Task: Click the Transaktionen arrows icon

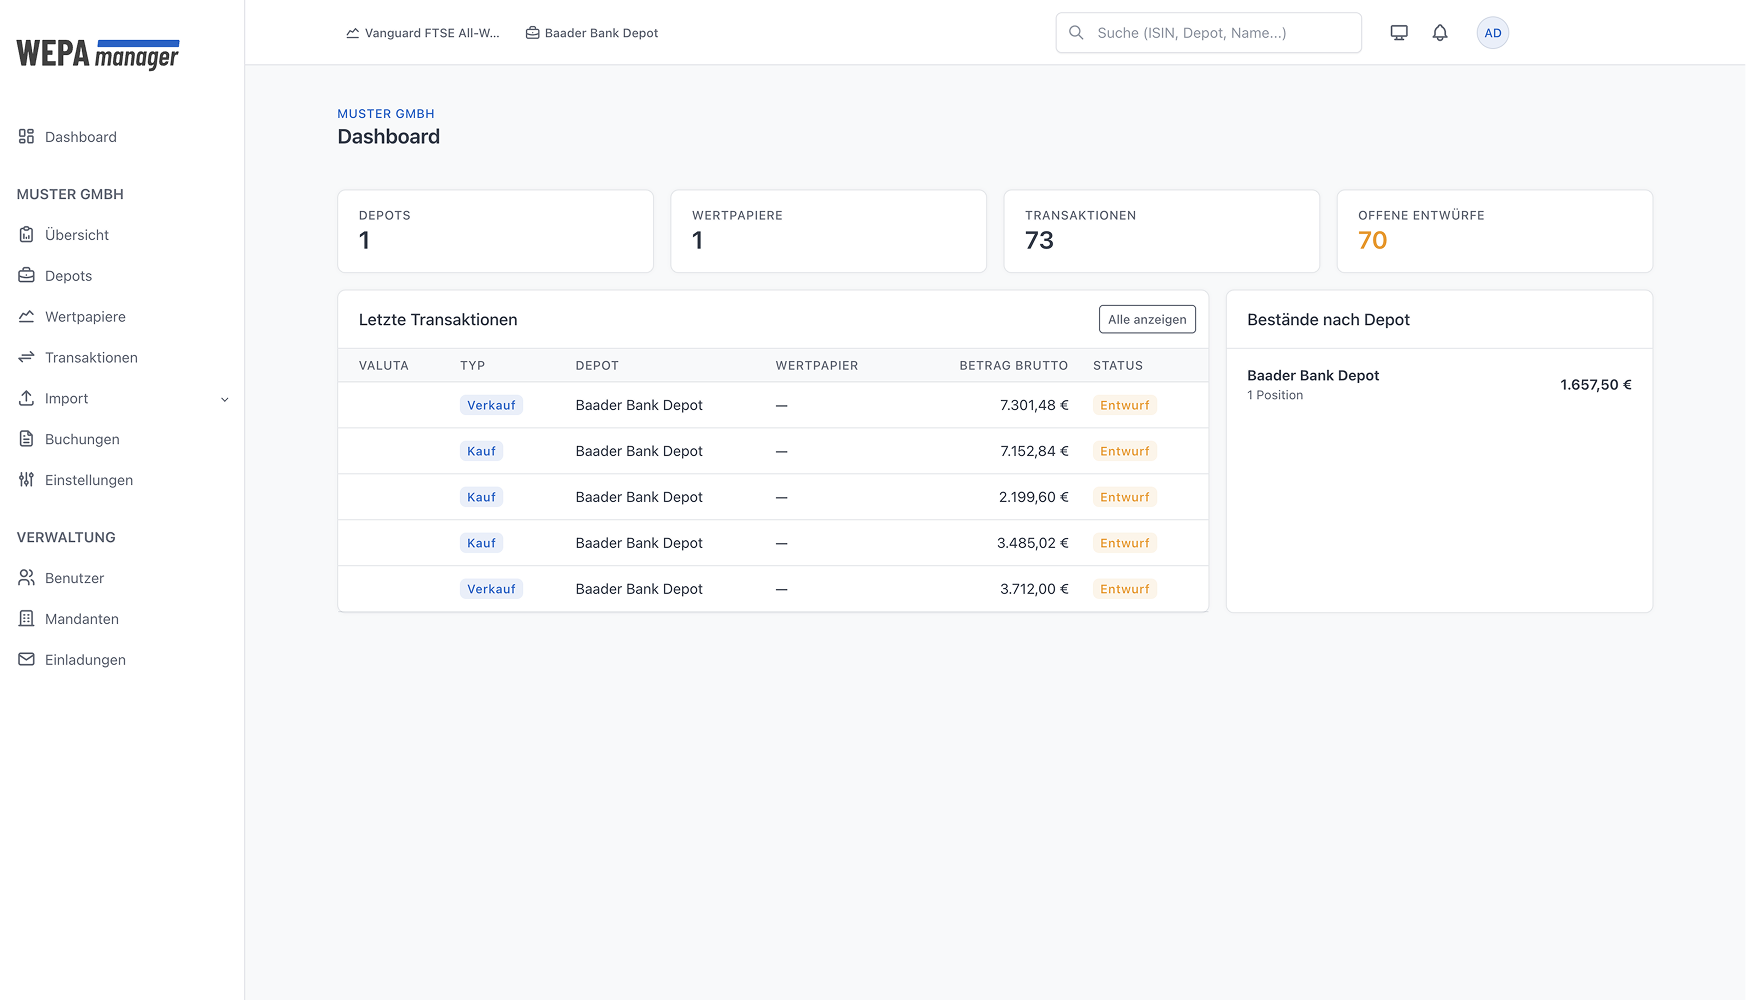Action: (x=27, y=358)
